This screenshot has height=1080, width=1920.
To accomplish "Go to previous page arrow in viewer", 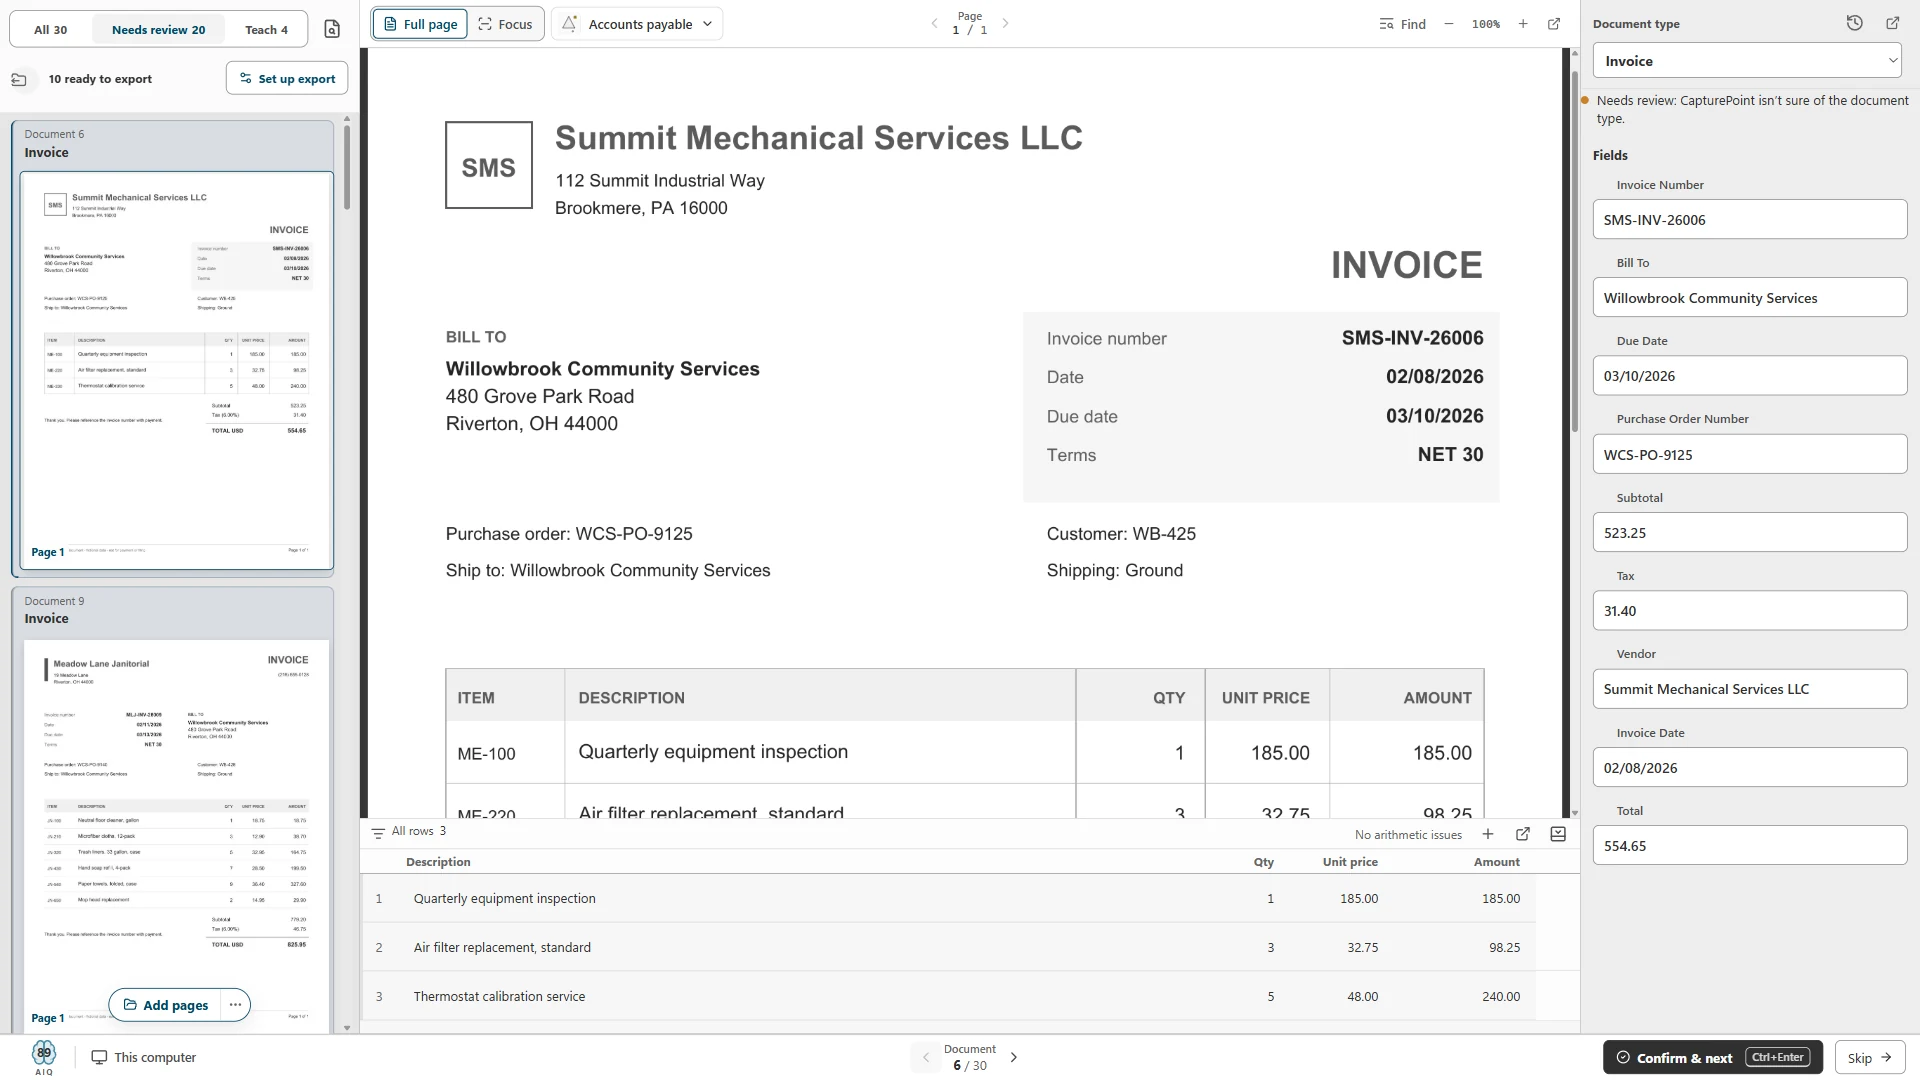I will point(934,23).
